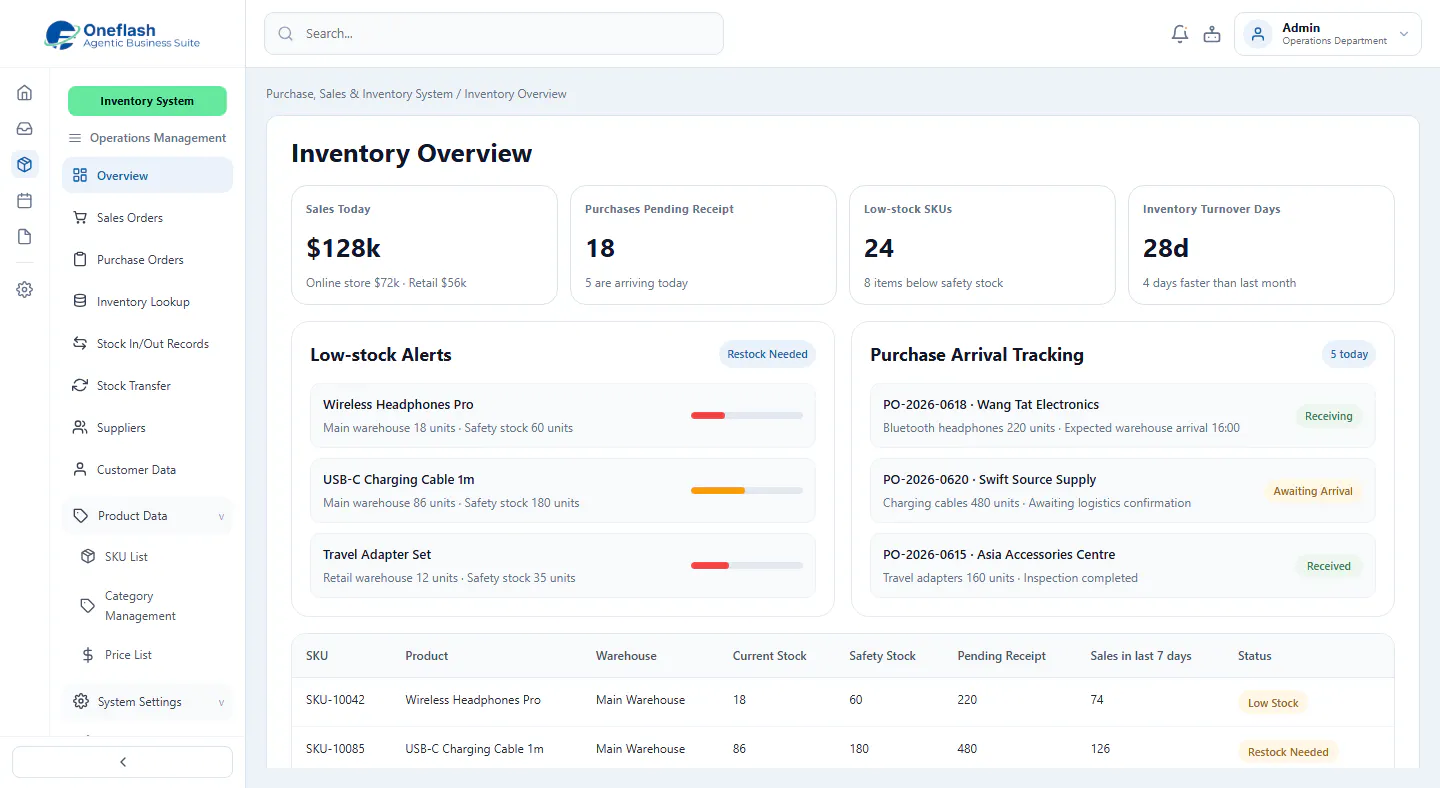Open the Purchases Pending Receipt card
Screen dimensions: 1440x788
pos(703,245)
